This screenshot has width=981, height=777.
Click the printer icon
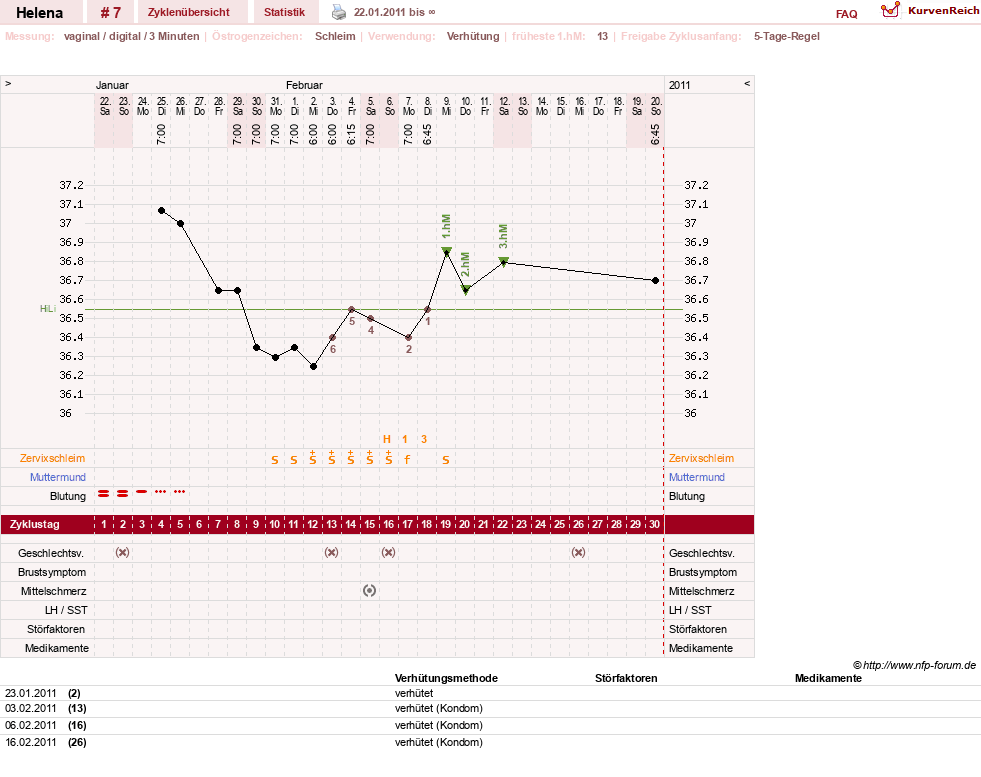click(x=338, y=12)
